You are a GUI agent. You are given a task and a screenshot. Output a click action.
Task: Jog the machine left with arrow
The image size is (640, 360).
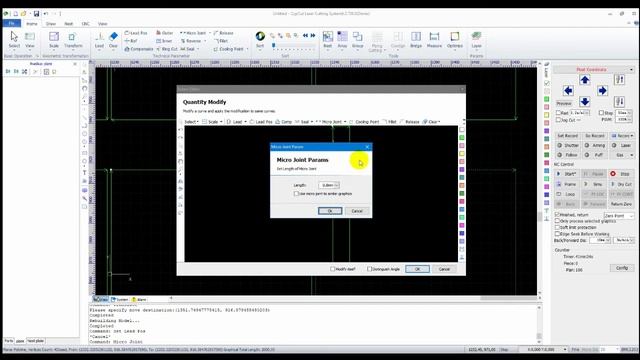tap(568, 90)
